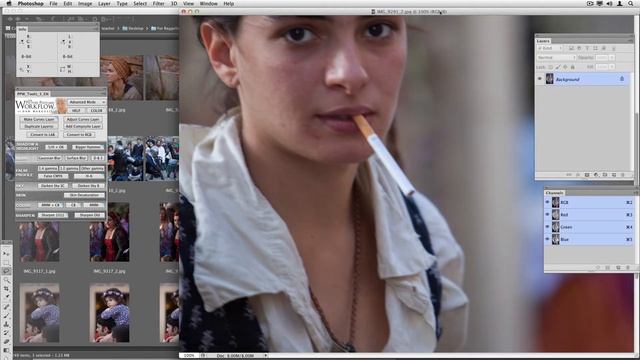Screen dimensions: 640x360
Task: Select the Lasso tool
Action: pyautogui.click(x=6, y=271)
